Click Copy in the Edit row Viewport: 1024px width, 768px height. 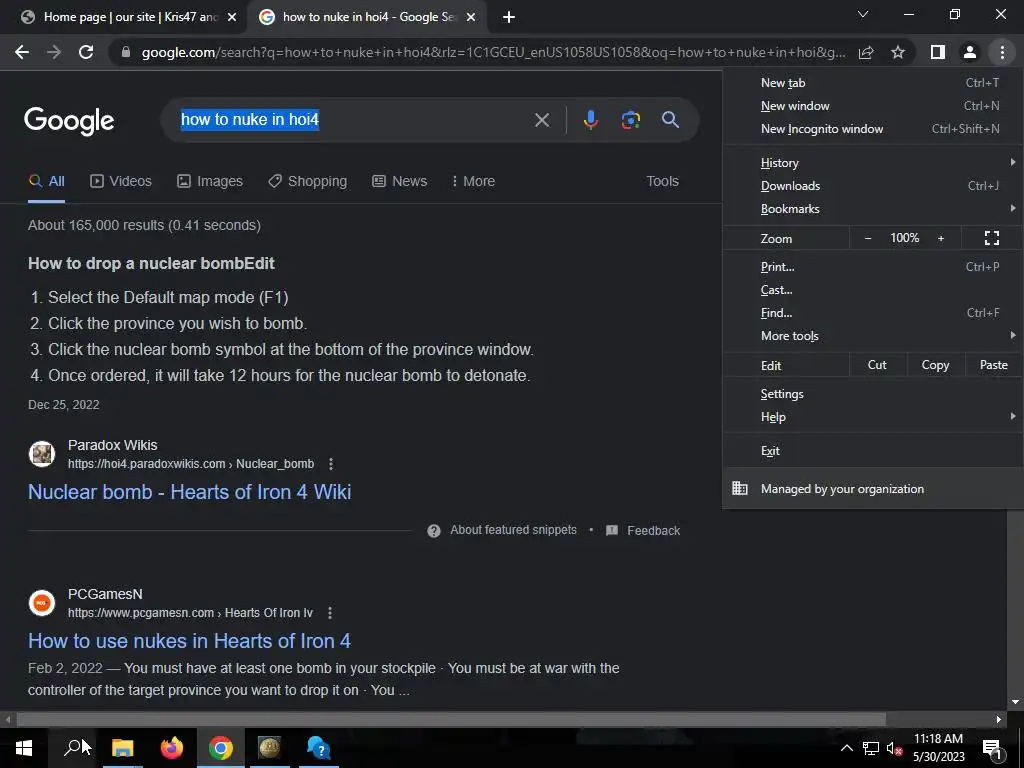click(935, 365)
